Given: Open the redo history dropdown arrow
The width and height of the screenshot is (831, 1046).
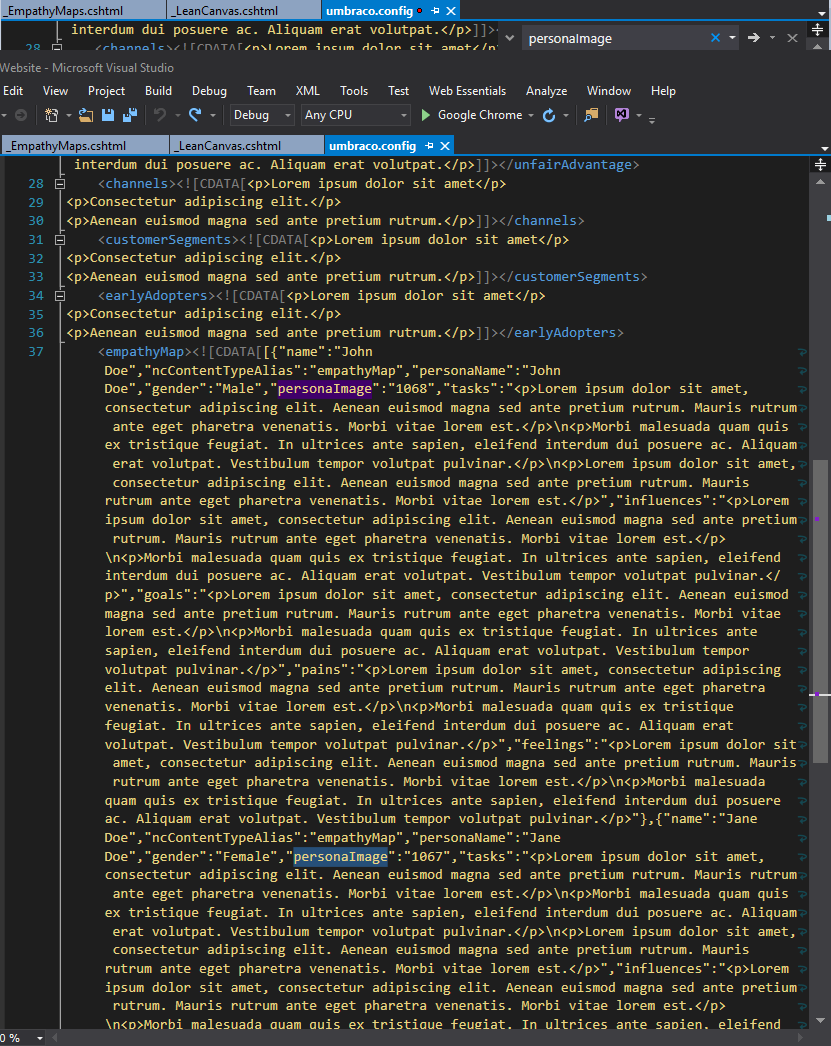Looking at the screenshot, I should coord(213,115).
